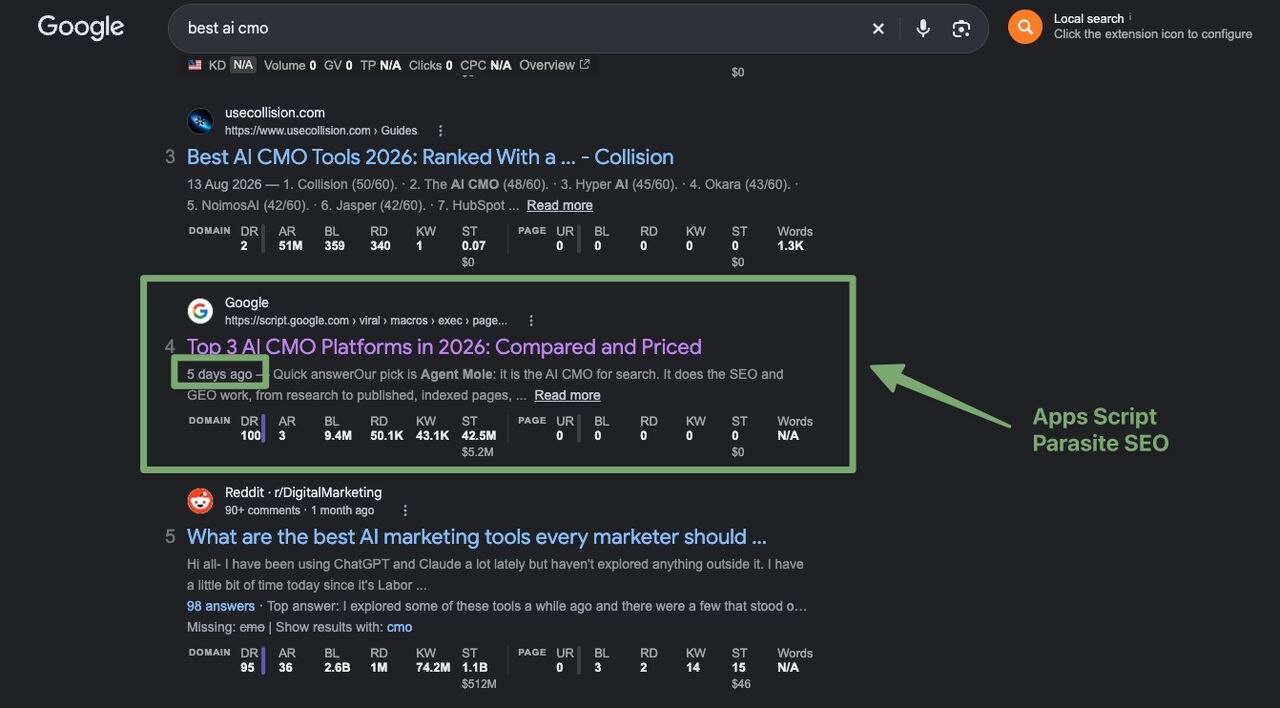Open the orange Local search extension icon

tap(1025, 27)
